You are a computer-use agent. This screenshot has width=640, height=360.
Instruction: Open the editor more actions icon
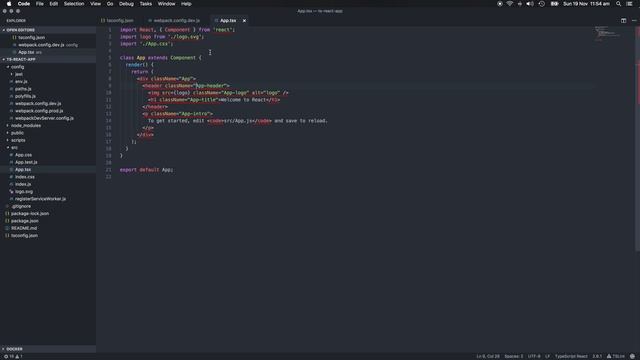pyautogui.click(x=634, y=20)
